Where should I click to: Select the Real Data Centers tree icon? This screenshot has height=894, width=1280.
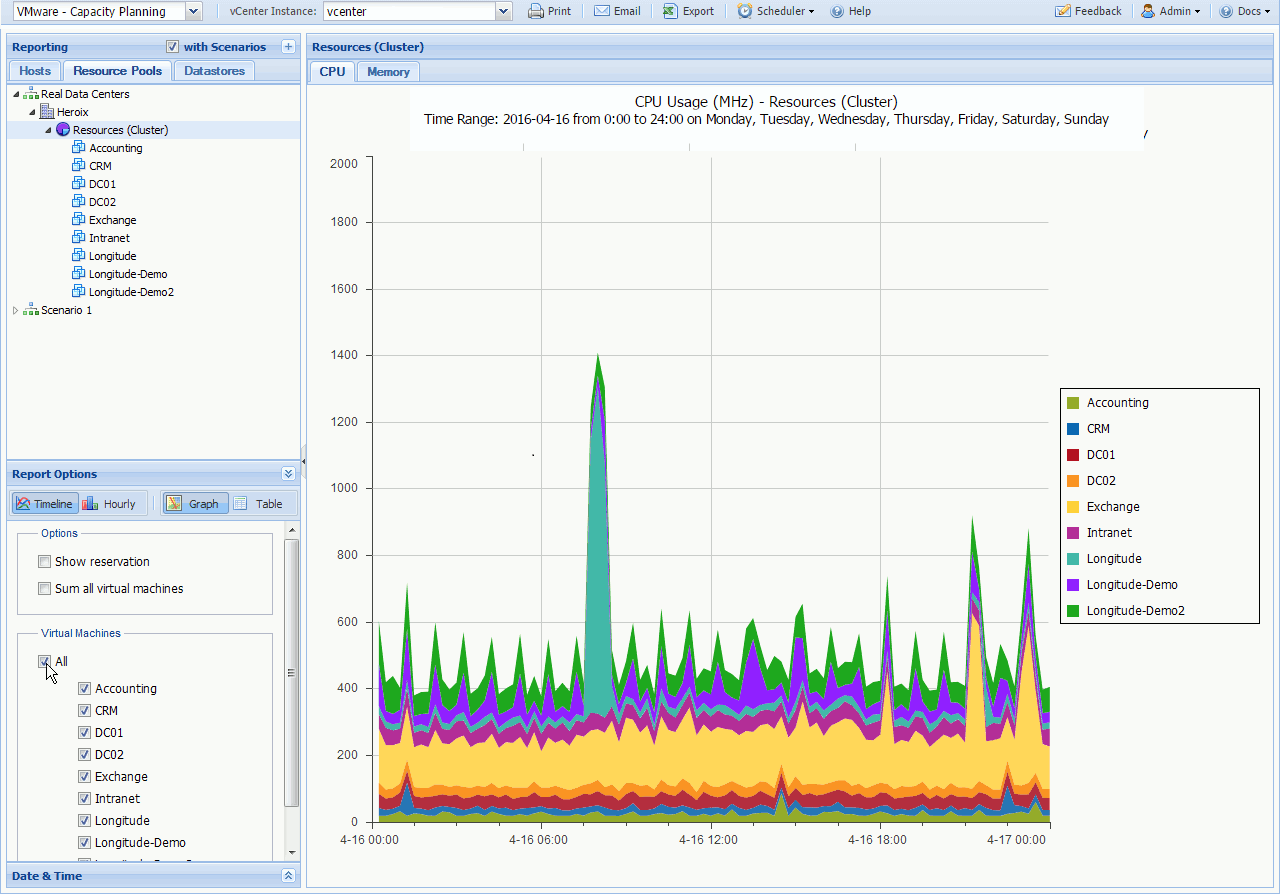(31, 94)
